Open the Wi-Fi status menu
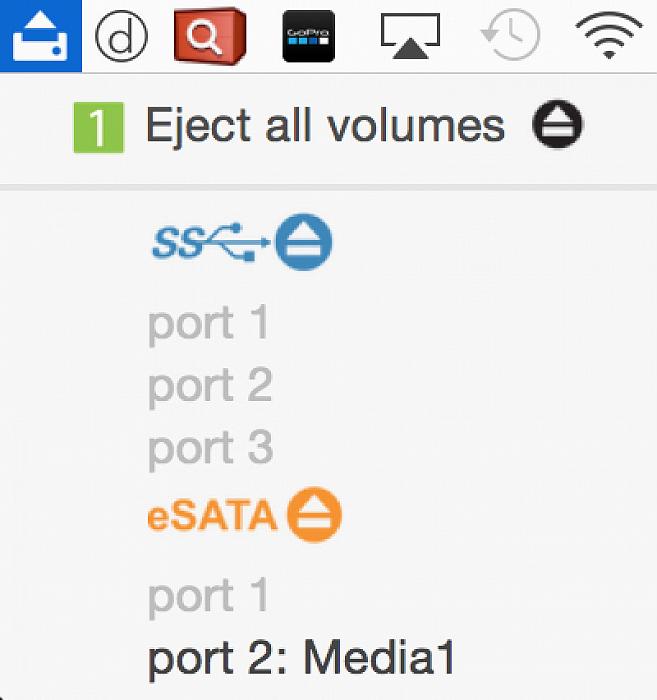Screen dimensions: 657x700 tap(609, 35)
